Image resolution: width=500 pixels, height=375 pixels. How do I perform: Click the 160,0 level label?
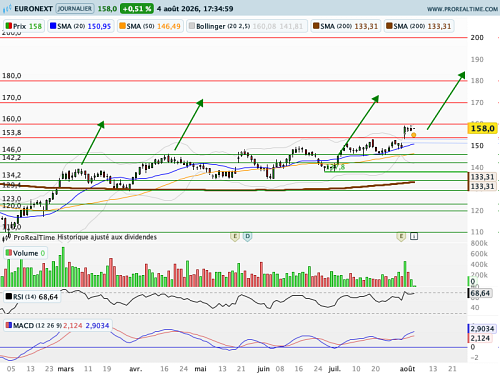coord(12,119)
